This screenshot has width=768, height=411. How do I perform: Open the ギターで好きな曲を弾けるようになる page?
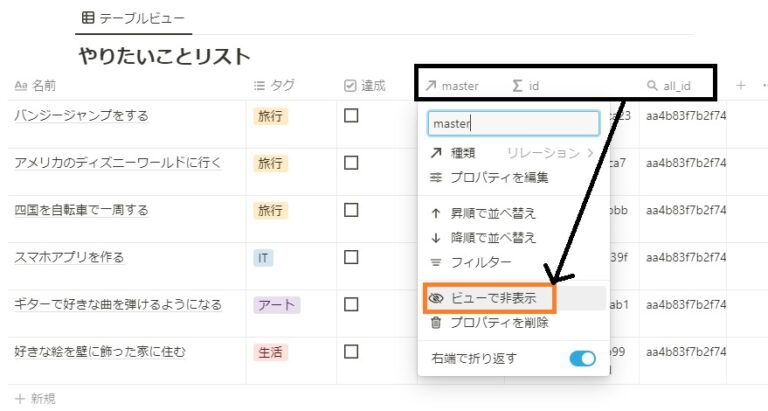click(x=118, y=304)
